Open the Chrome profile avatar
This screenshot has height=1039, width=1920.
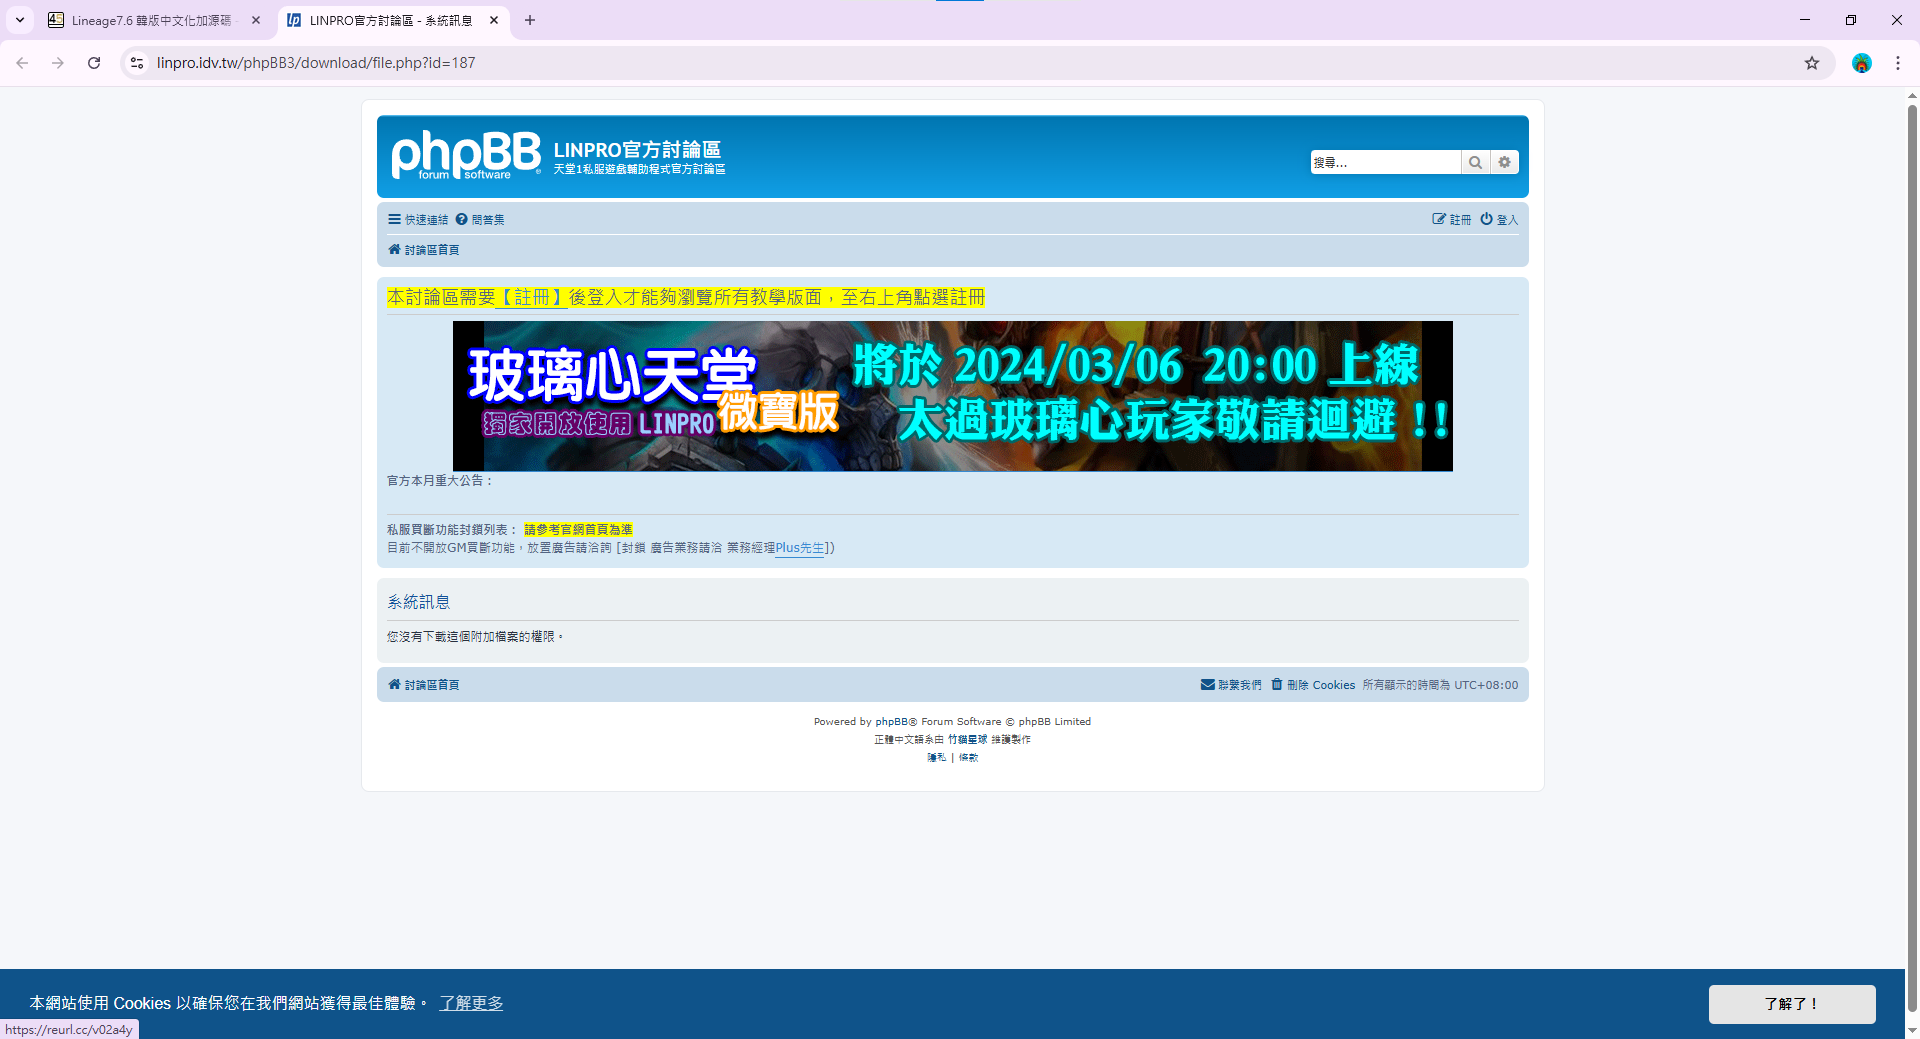click(x=1862, y=63)
